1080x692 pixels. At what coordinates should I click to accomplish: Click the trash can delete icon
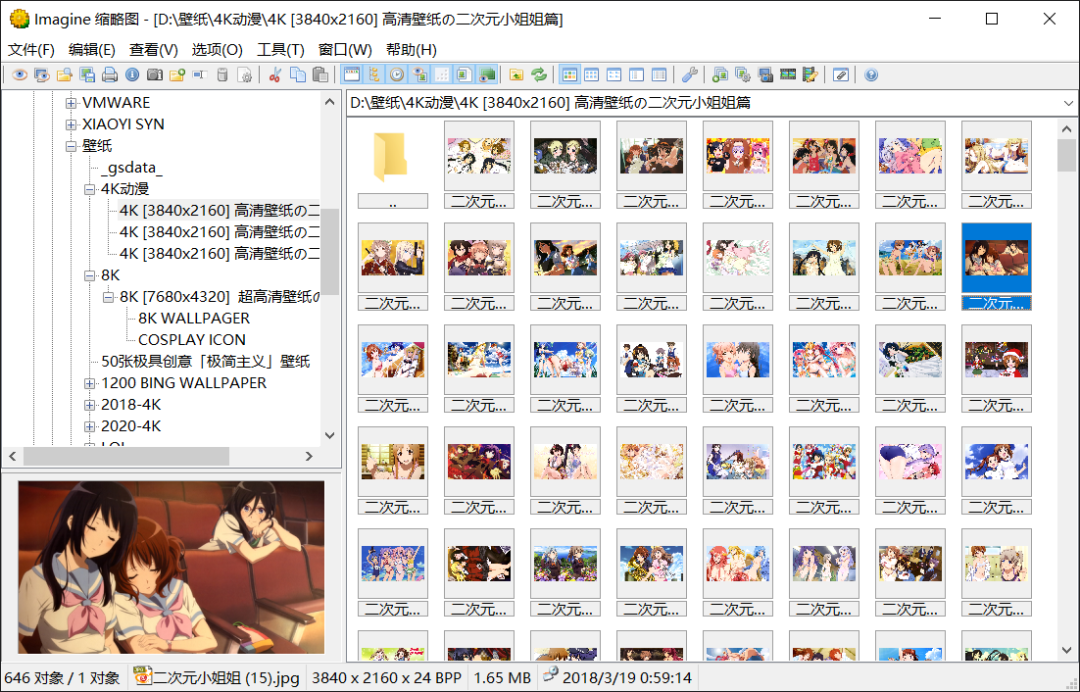coord(222,75)
